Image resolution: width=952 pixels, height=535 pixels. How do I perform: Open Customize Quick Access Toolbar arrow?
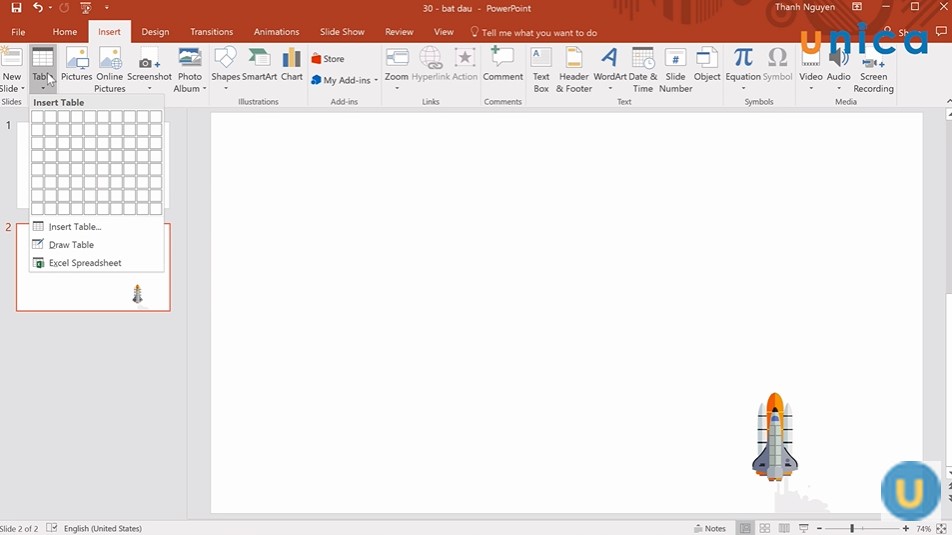point(106,8)
